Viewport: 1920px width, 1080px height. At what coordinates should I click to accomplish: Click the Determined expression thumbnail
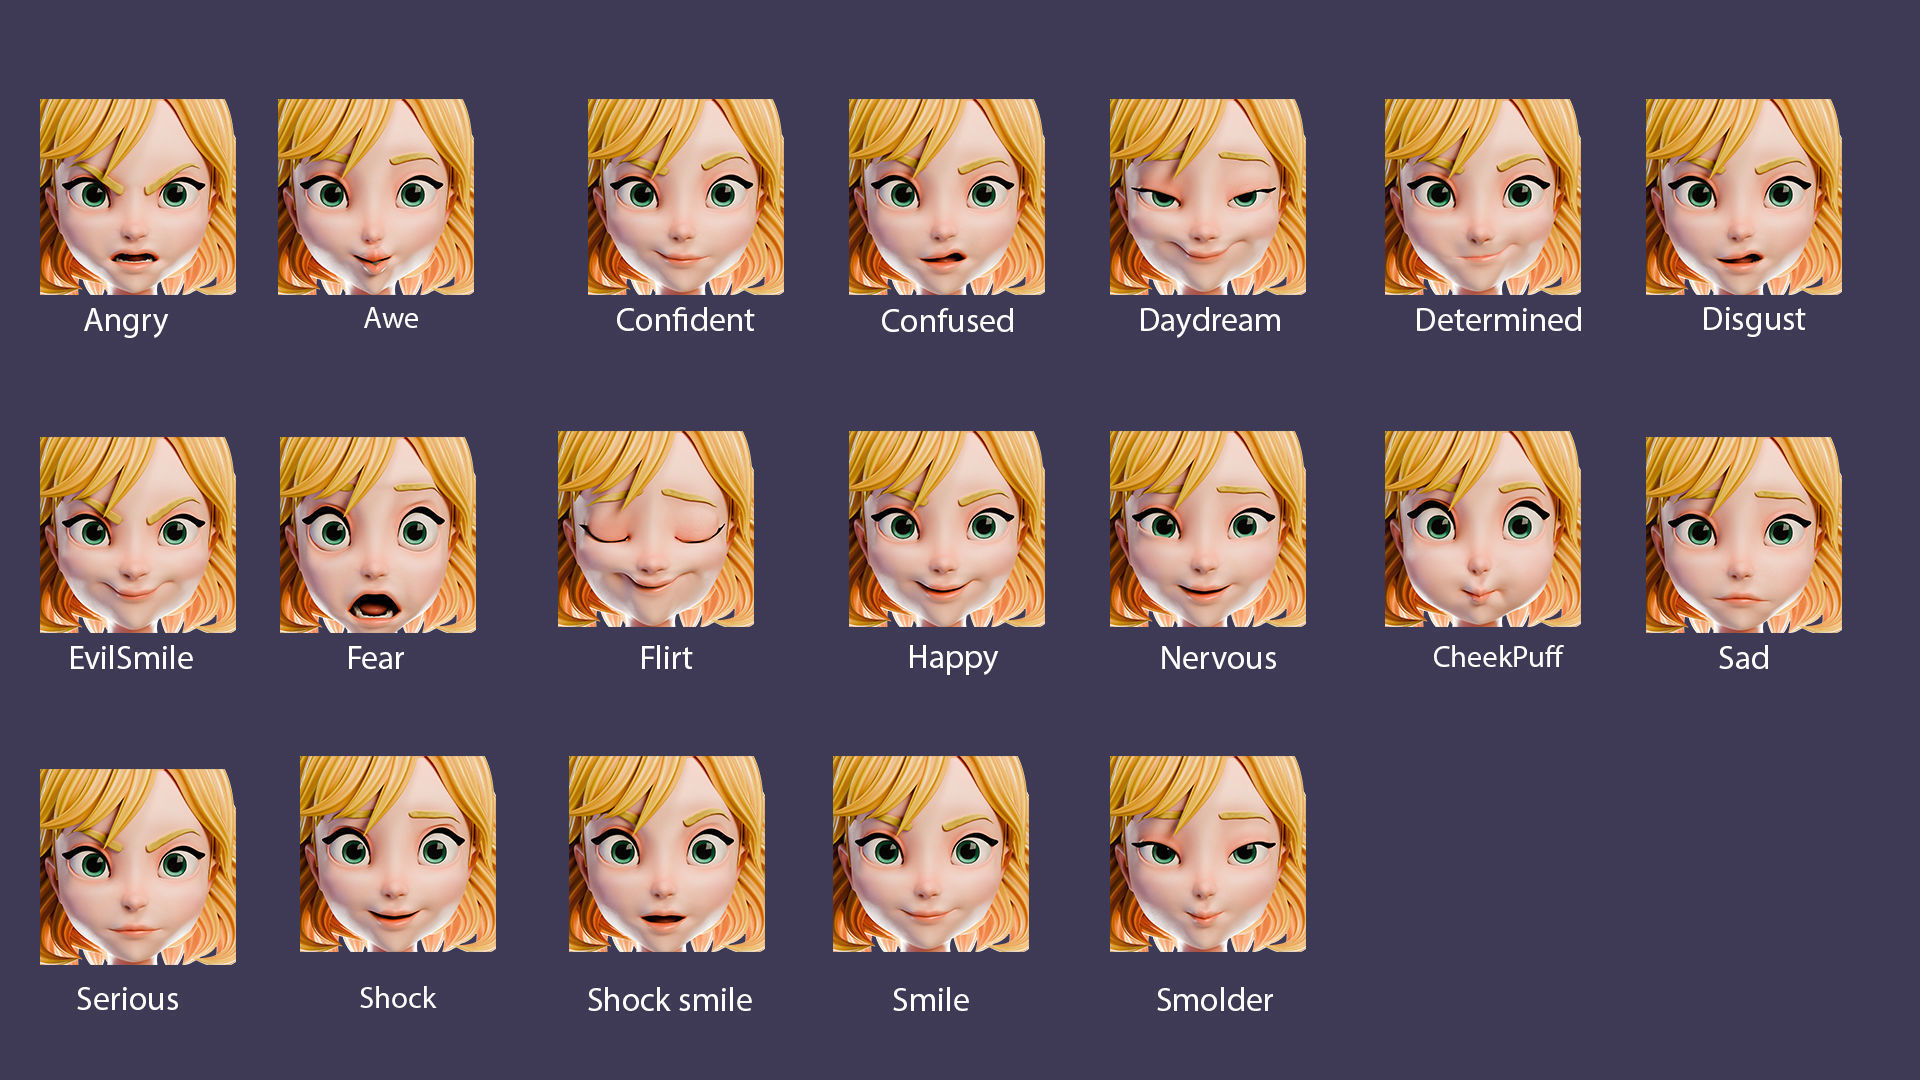(x=1482, y=197)
